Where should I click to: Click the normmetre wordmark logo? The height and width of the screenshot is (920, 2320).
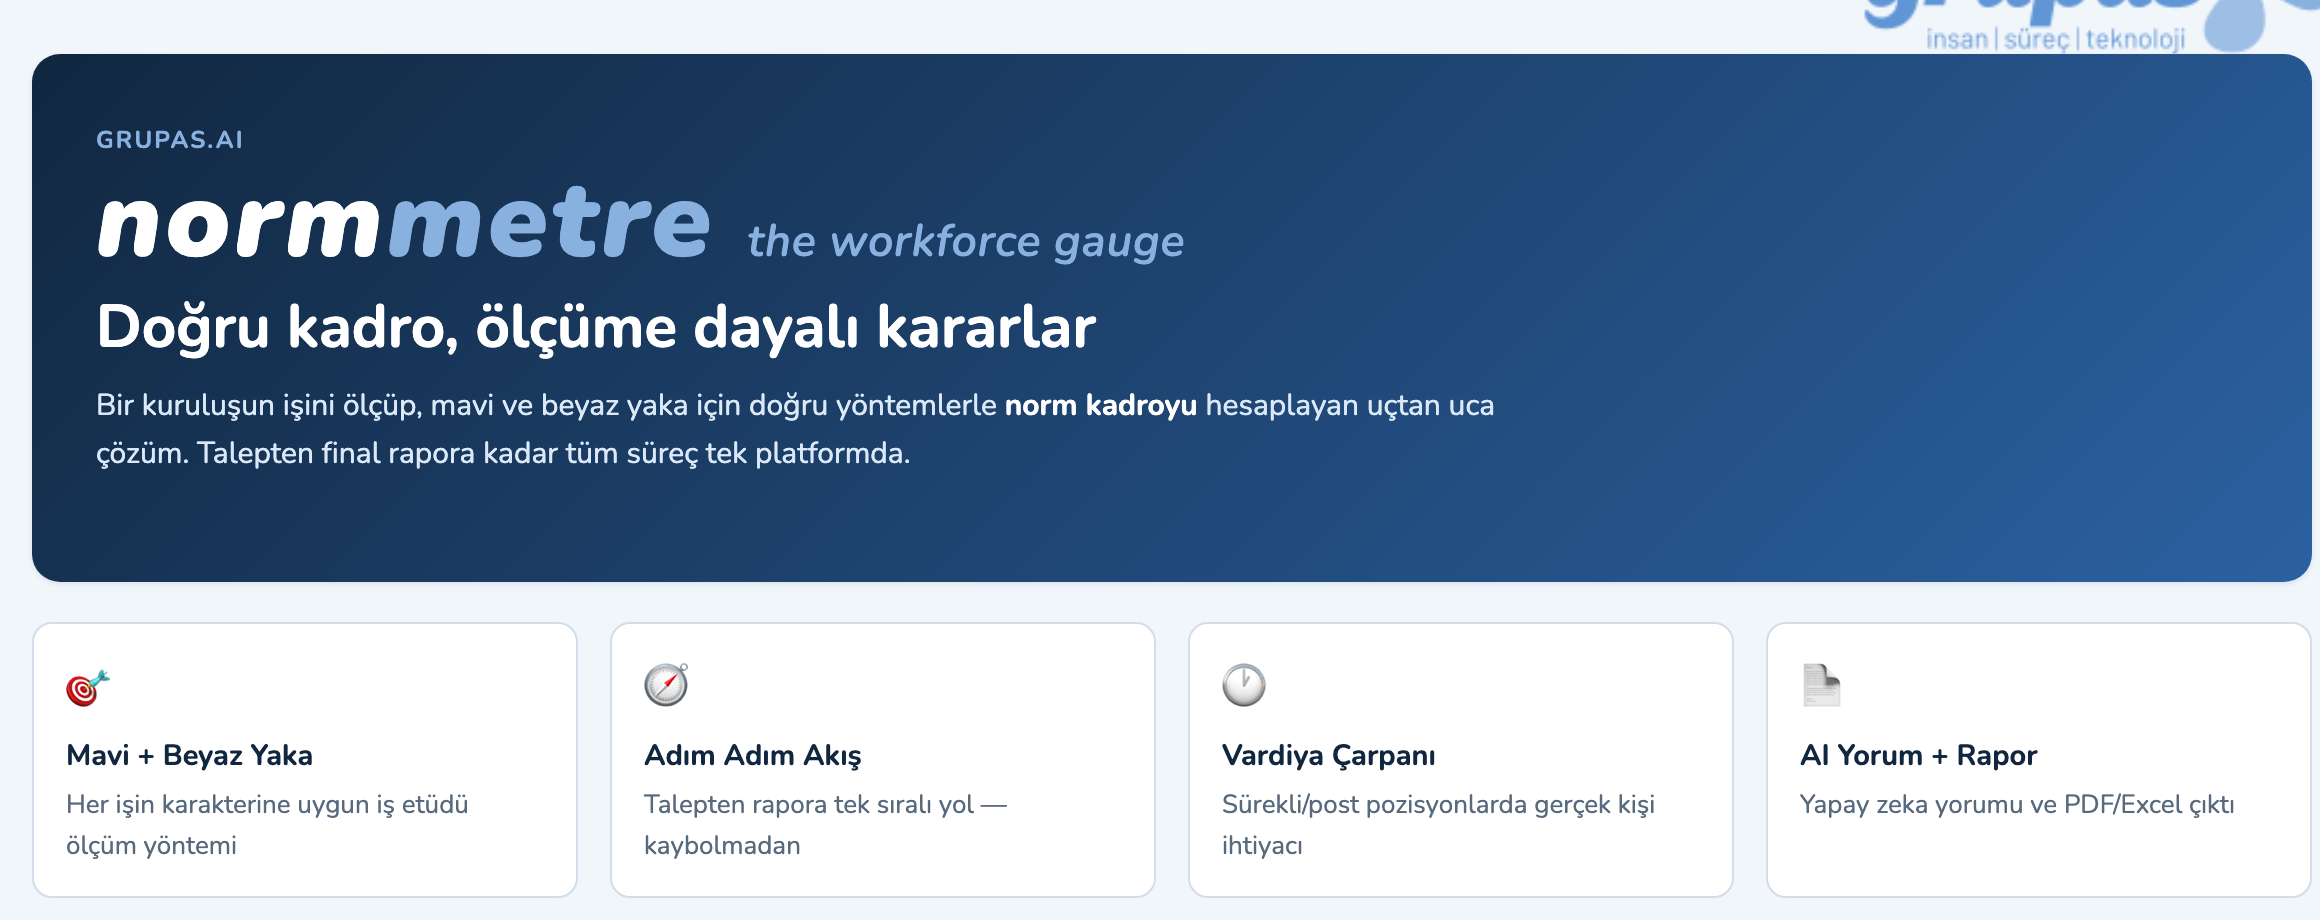(x=404, y=223)
